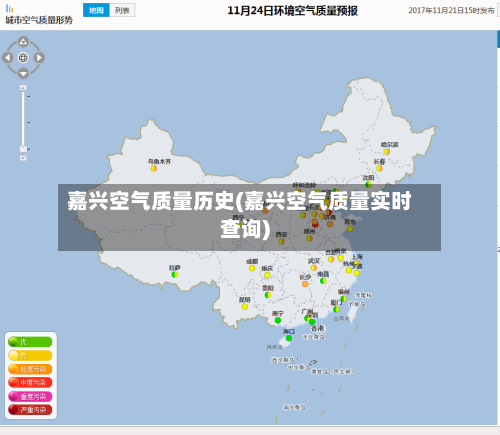Viewport: 500px width, 435px height.
Task: Click the 香港 map label
Action: (317, 329)
